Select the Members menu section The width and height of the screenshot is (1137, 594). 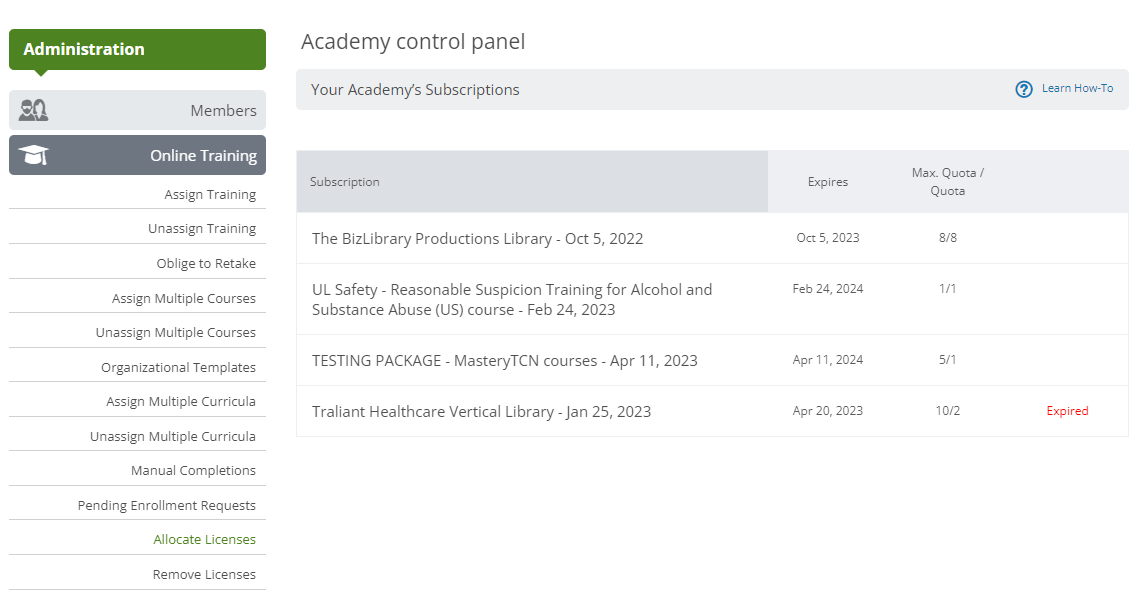coord(137,110)
